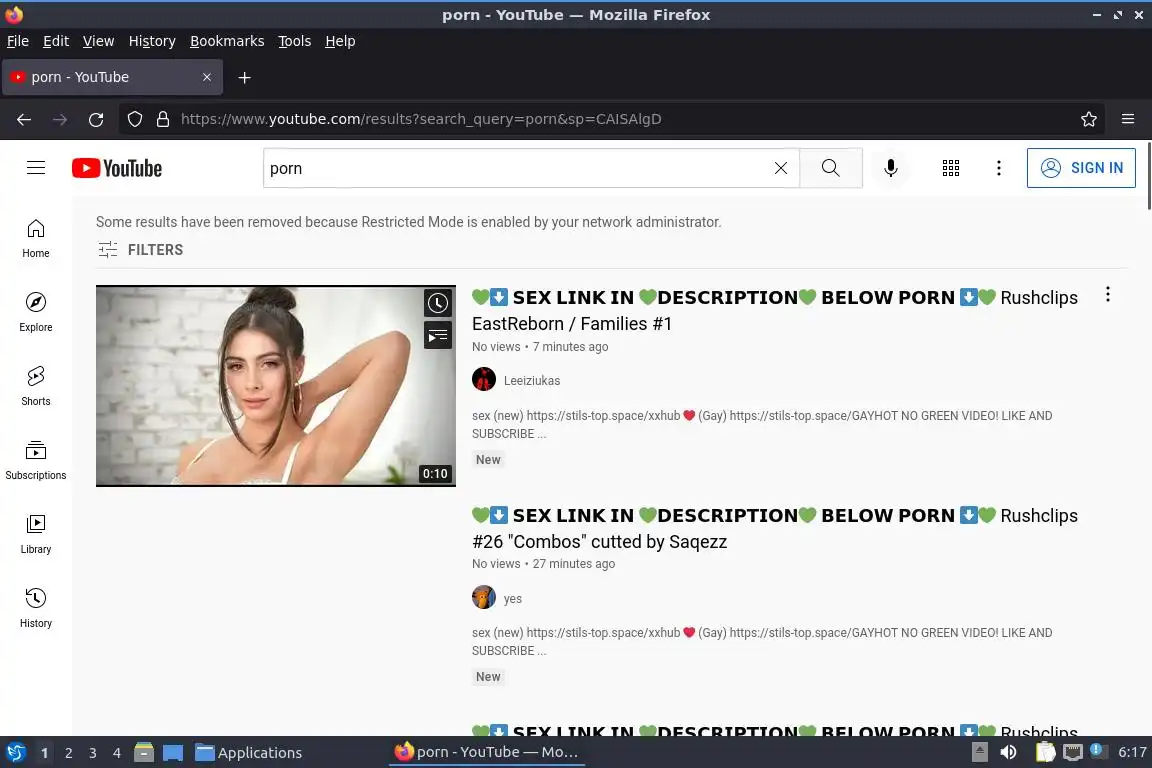Click the Watch later clock icon on thumbnail
Screen dimensions: 1152x768
coord(438,303)
